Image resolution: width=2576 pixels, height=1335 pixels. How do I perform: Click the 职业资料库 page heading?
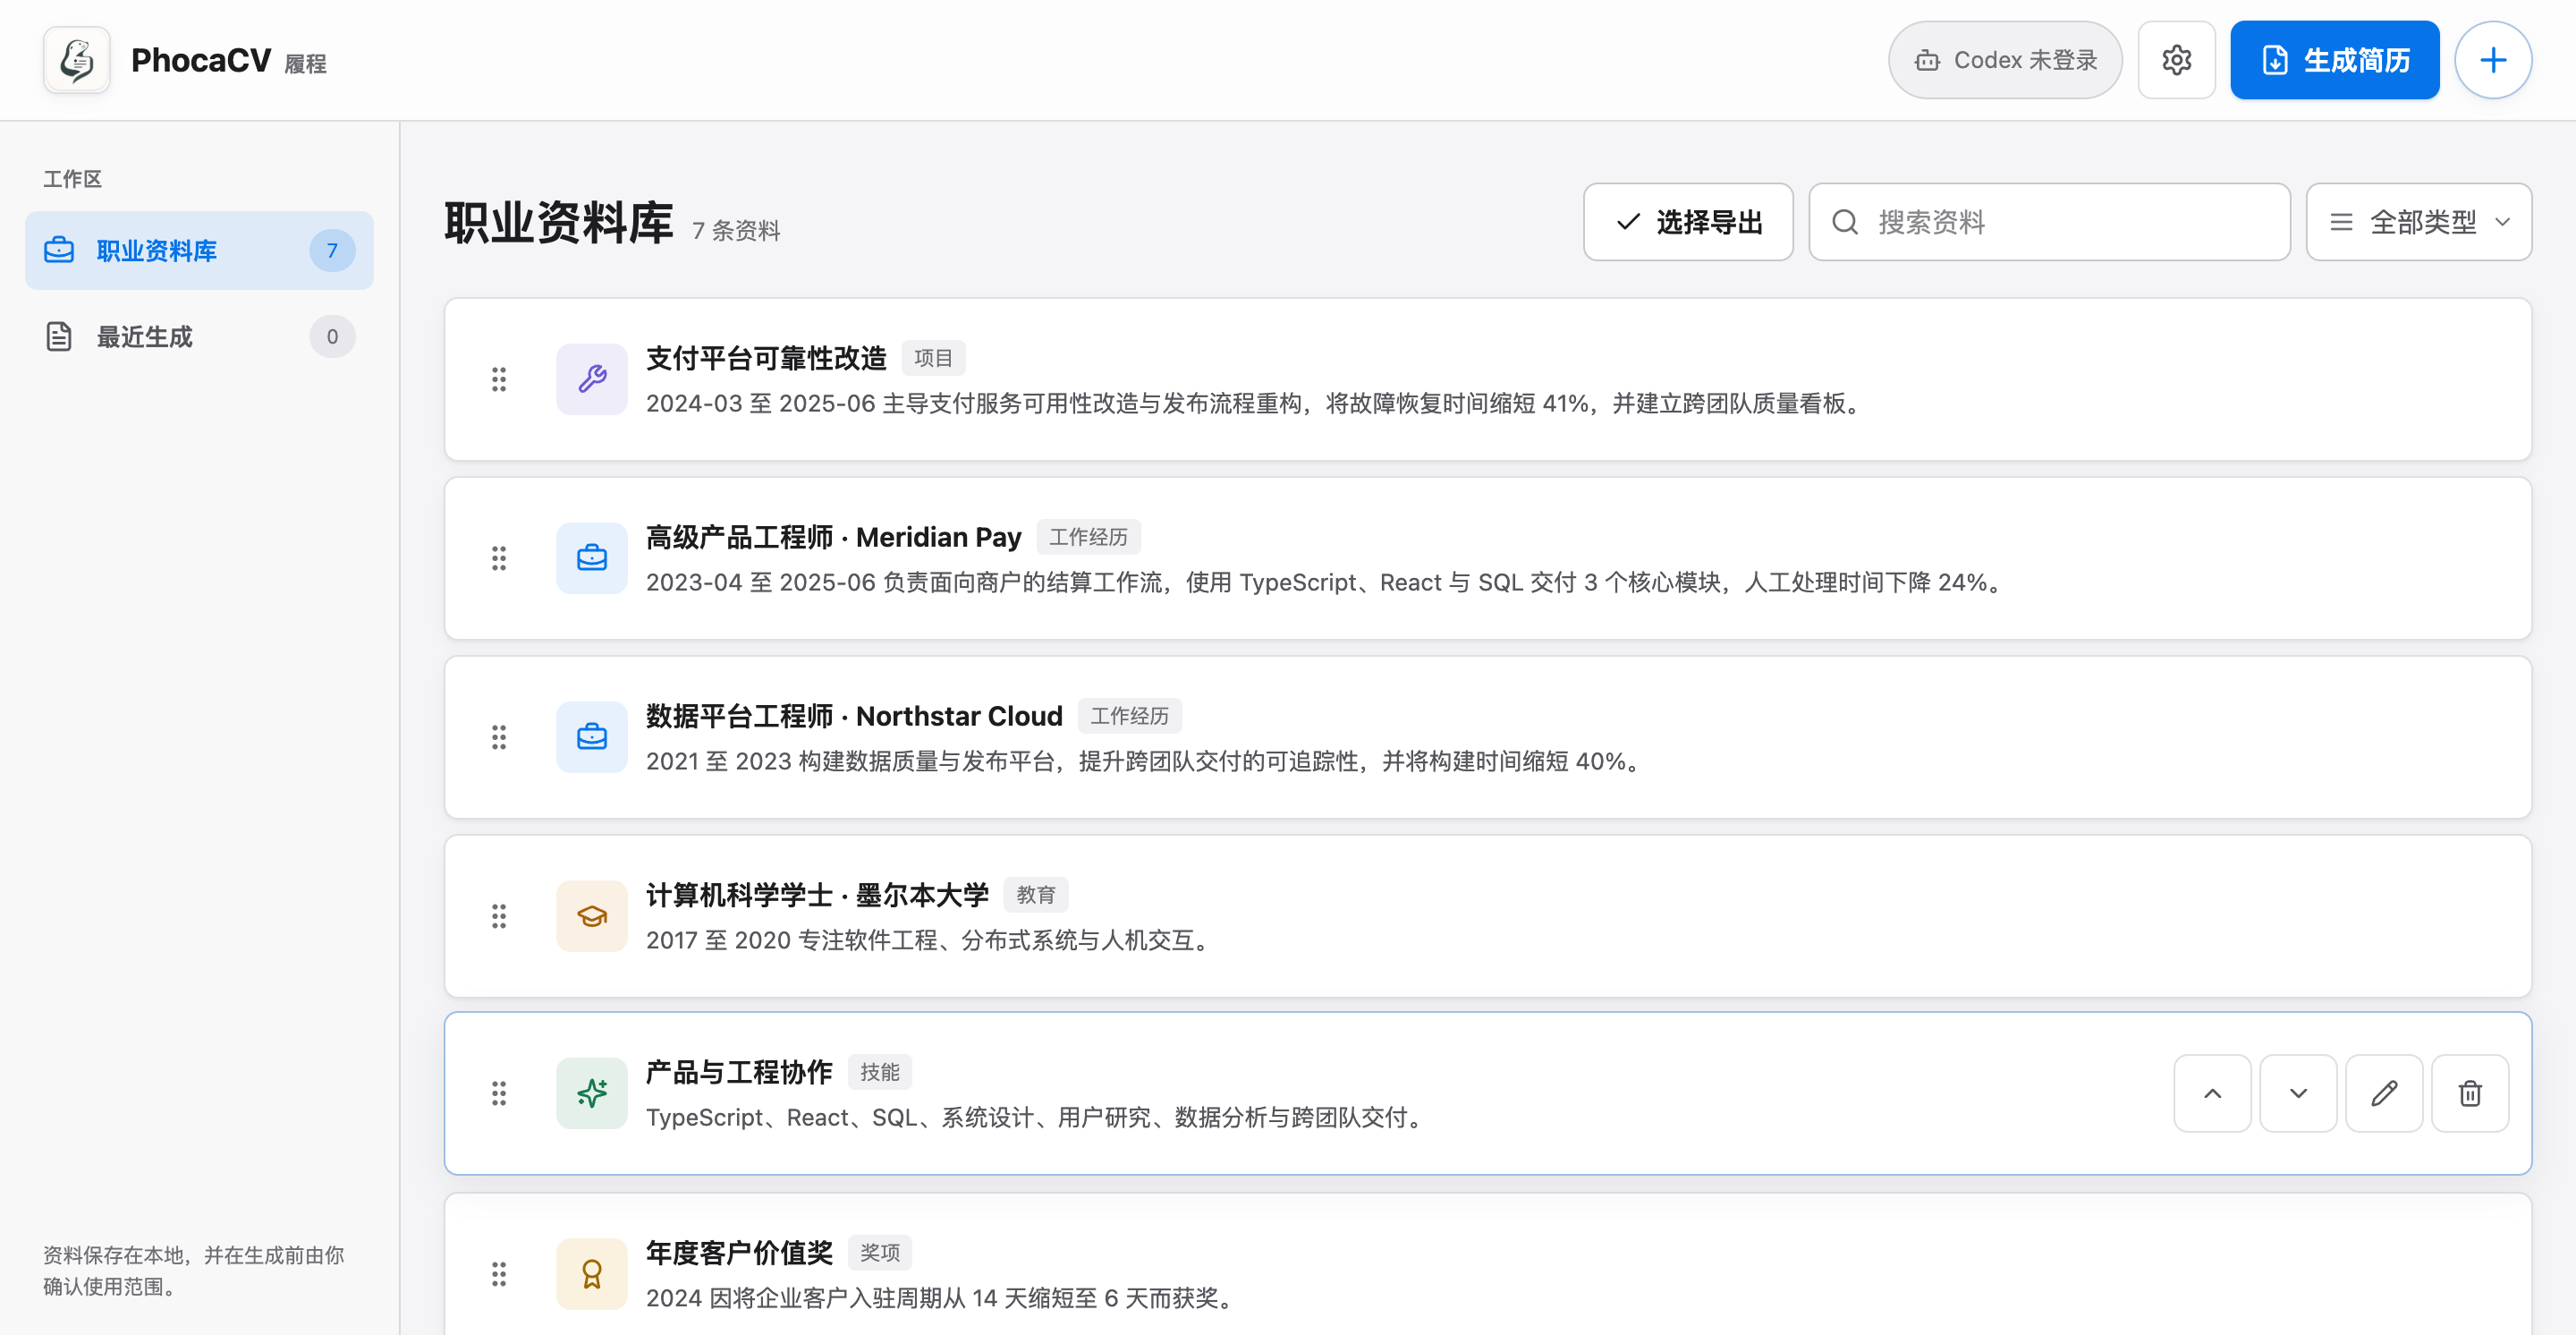click(x=559, y=222)
